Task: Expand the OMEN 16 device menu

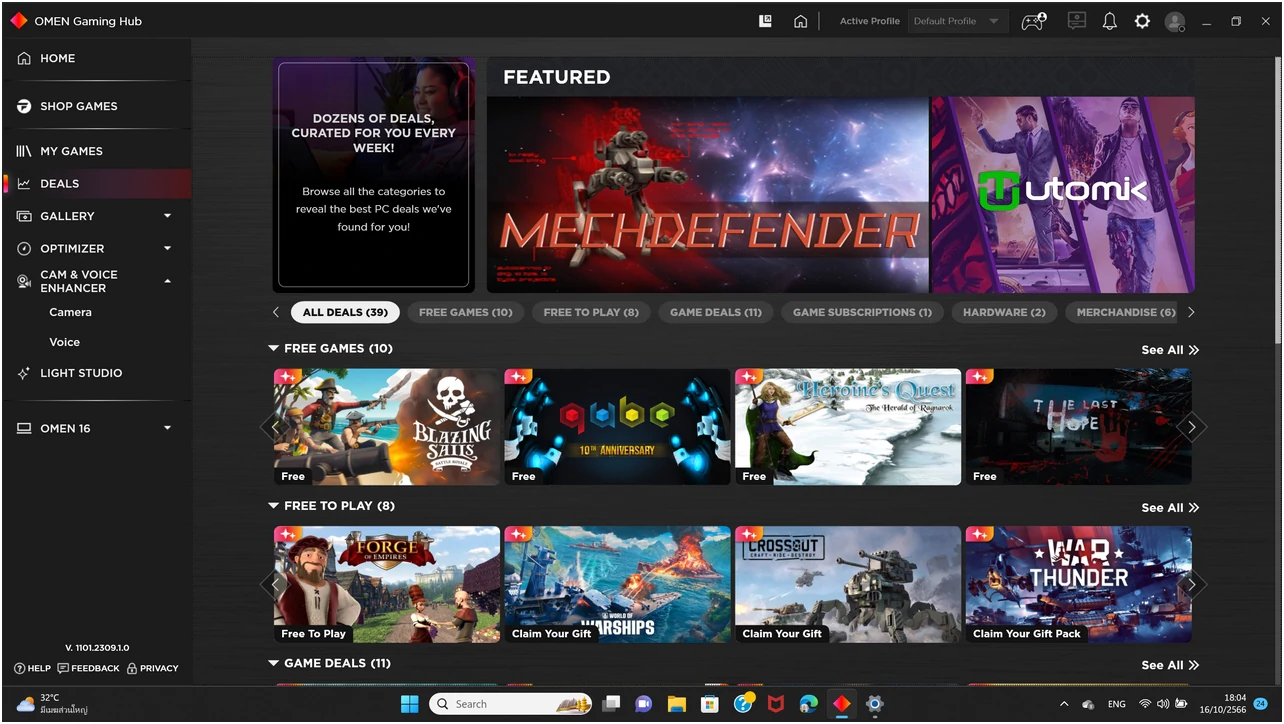Action: 167,428
